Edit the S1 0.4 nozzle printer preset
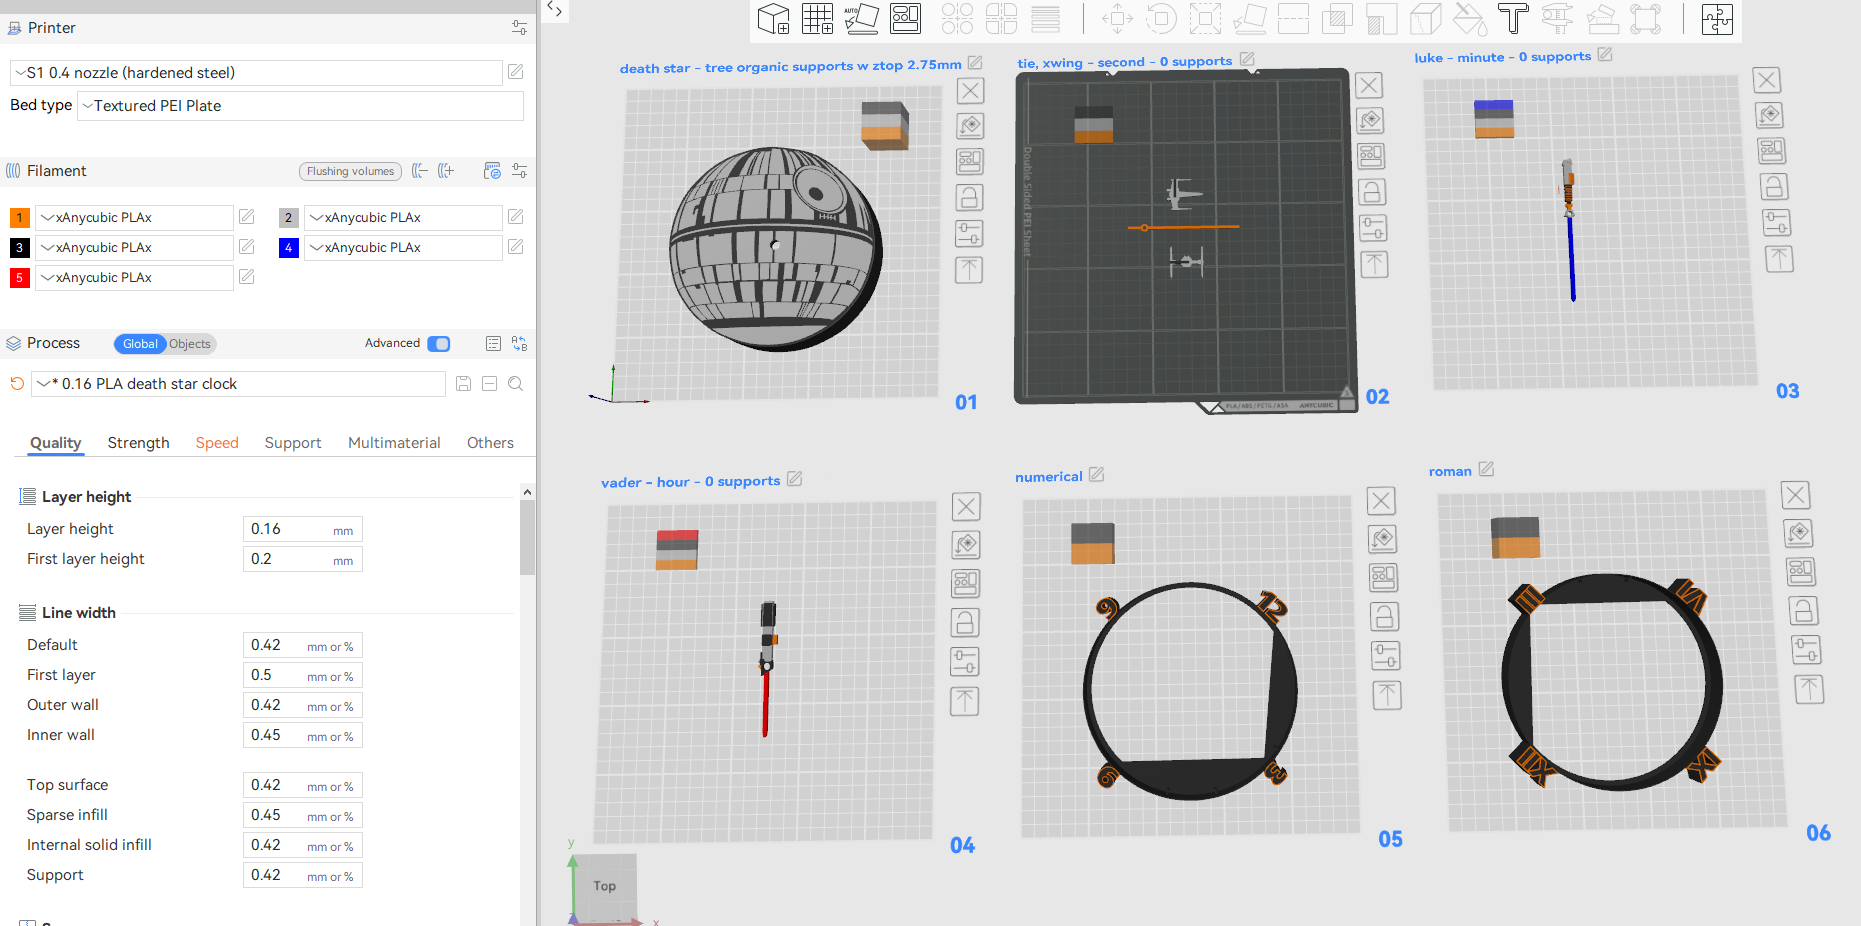 tap(516, 72)
